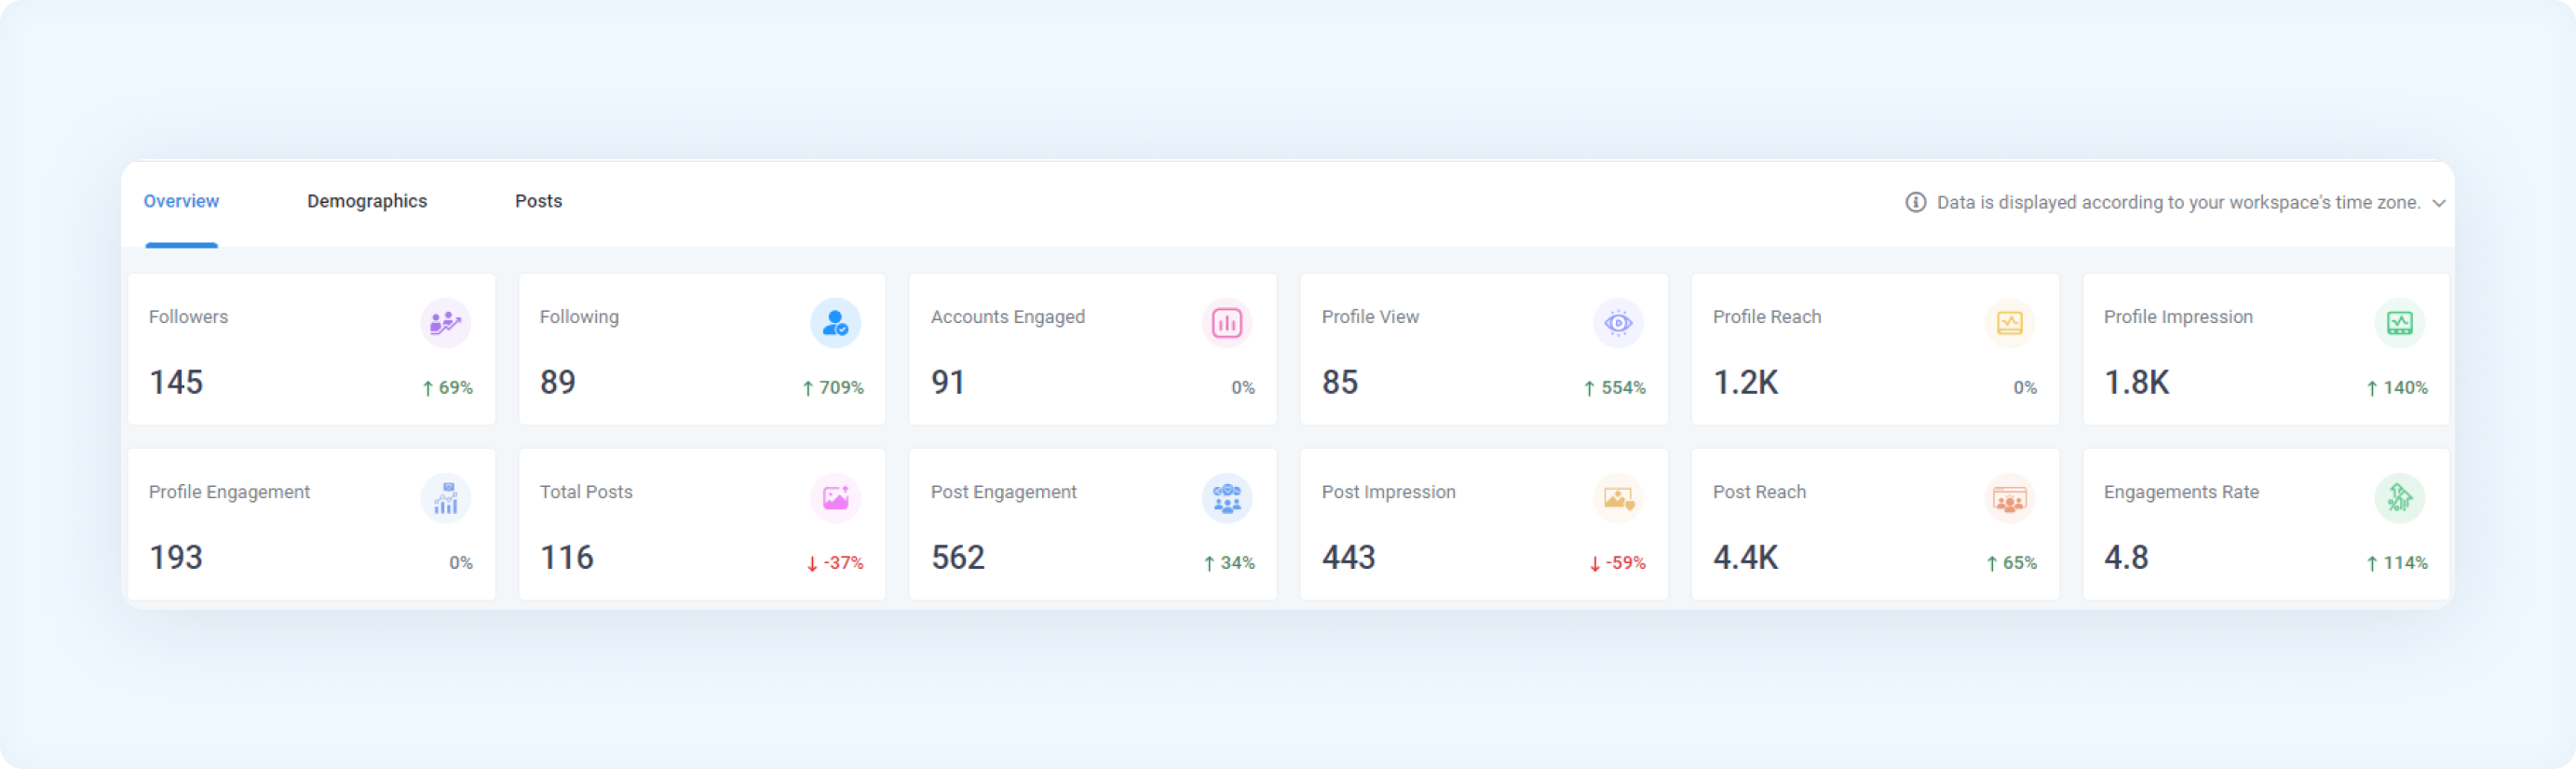Open the Posts tab

[x=538, y=201]
